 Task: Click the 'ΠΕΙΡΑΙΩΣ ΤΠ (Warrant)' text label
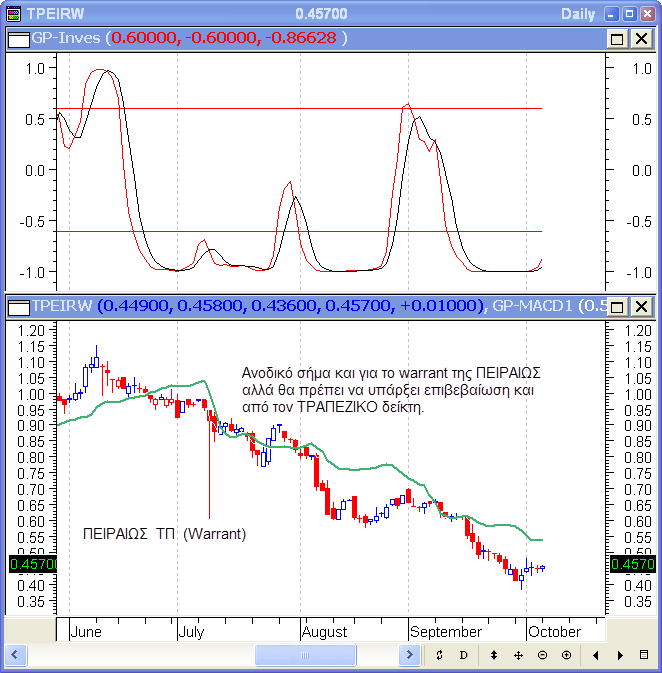point(163,534)
